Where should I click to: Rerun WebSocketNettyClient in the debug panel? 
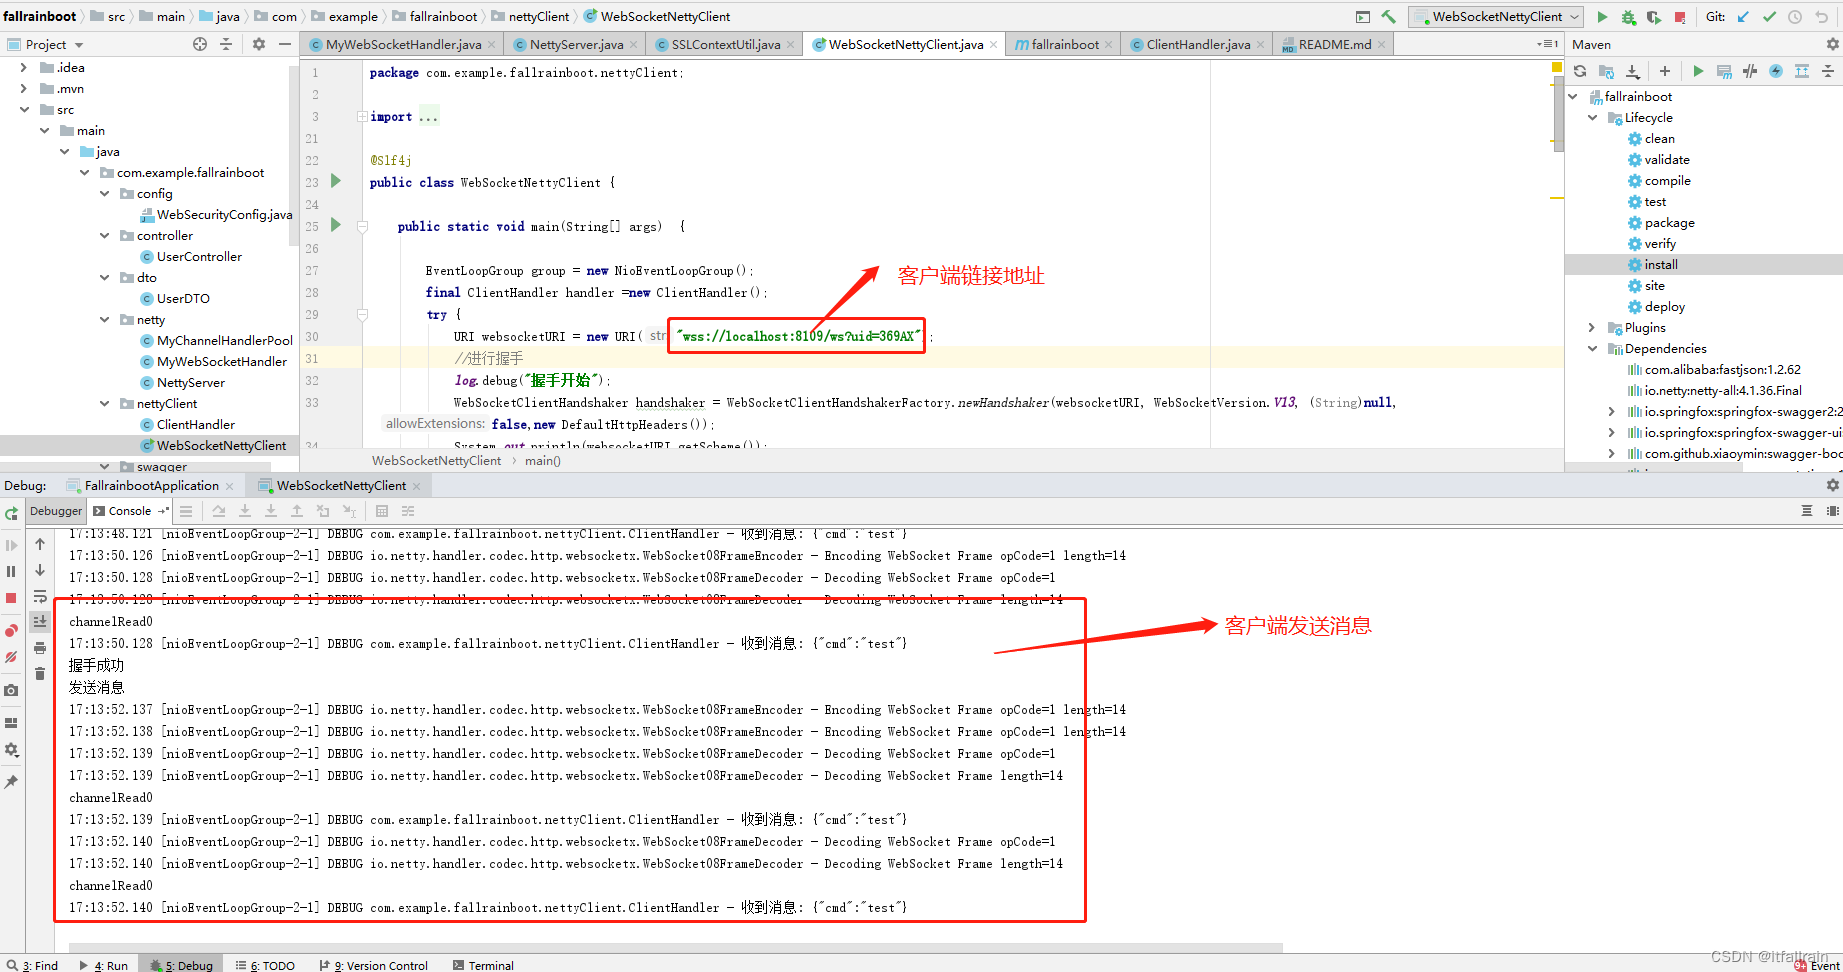coord(12,514)
